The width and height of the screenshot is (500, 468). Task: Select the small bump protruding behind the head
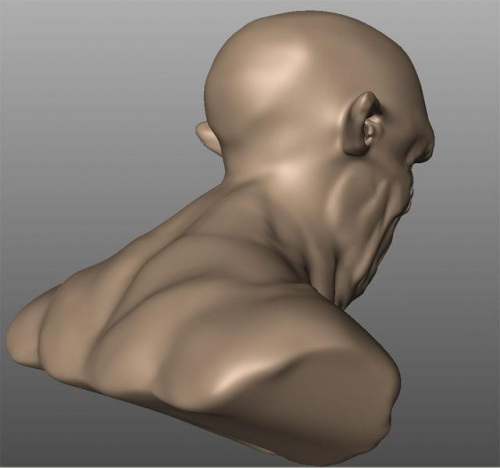coord(207,137)
